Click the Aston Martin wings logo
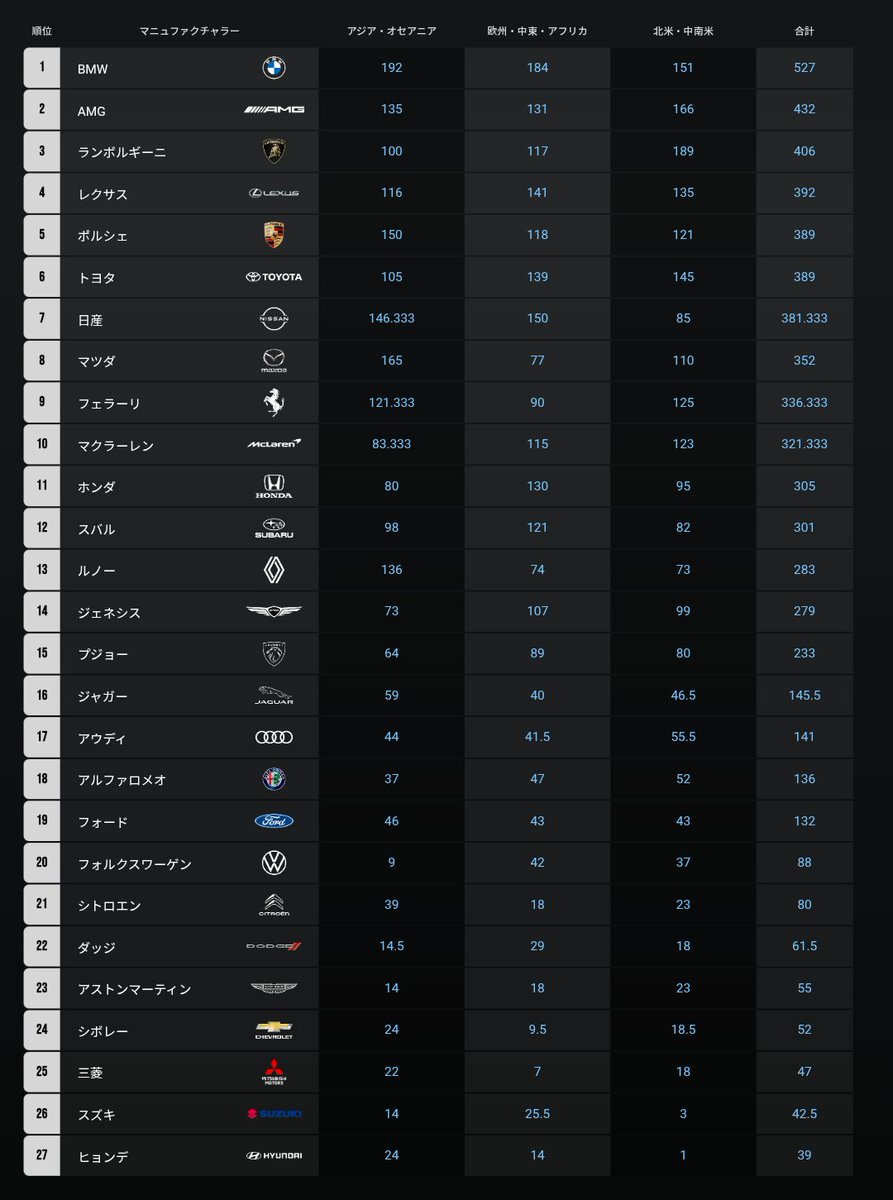The width and height of the screenshot is (893, 1200). (274, 988)
